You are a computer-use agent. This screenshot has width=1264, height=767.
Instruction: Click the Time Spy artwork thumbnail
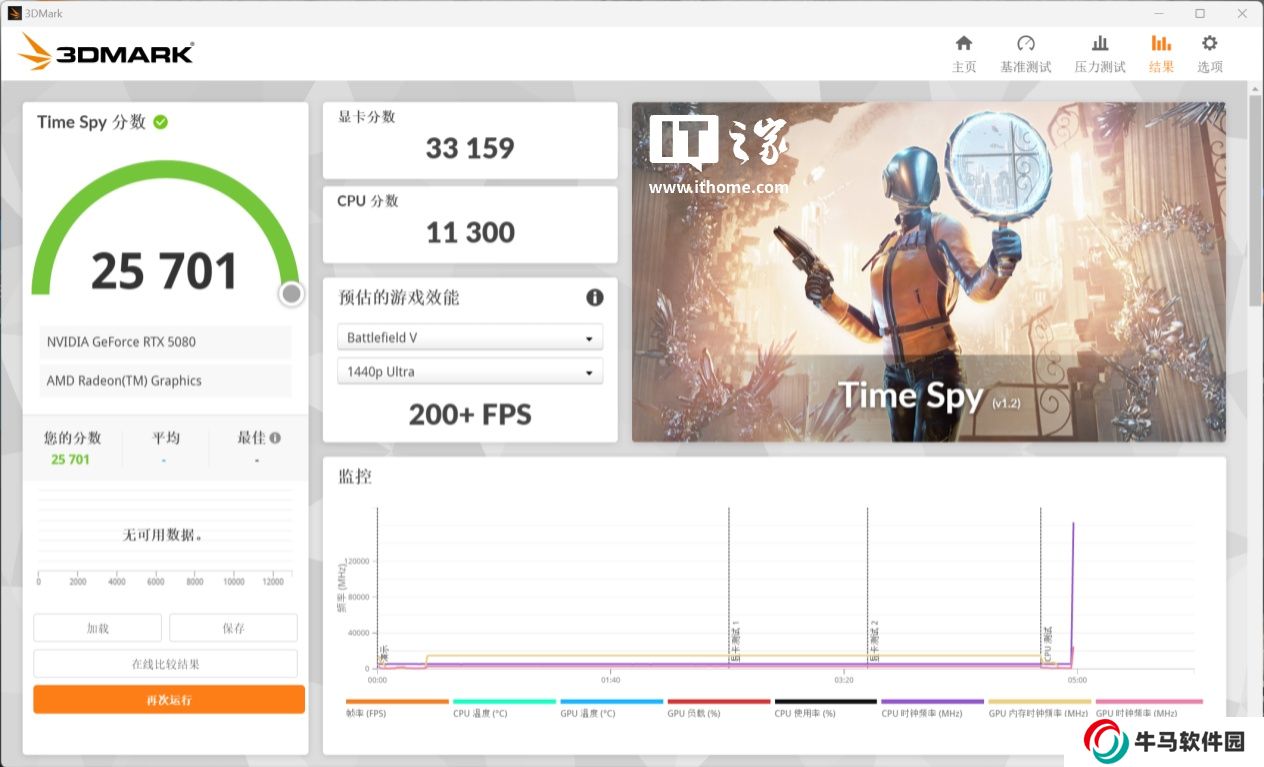click(928, 272)
